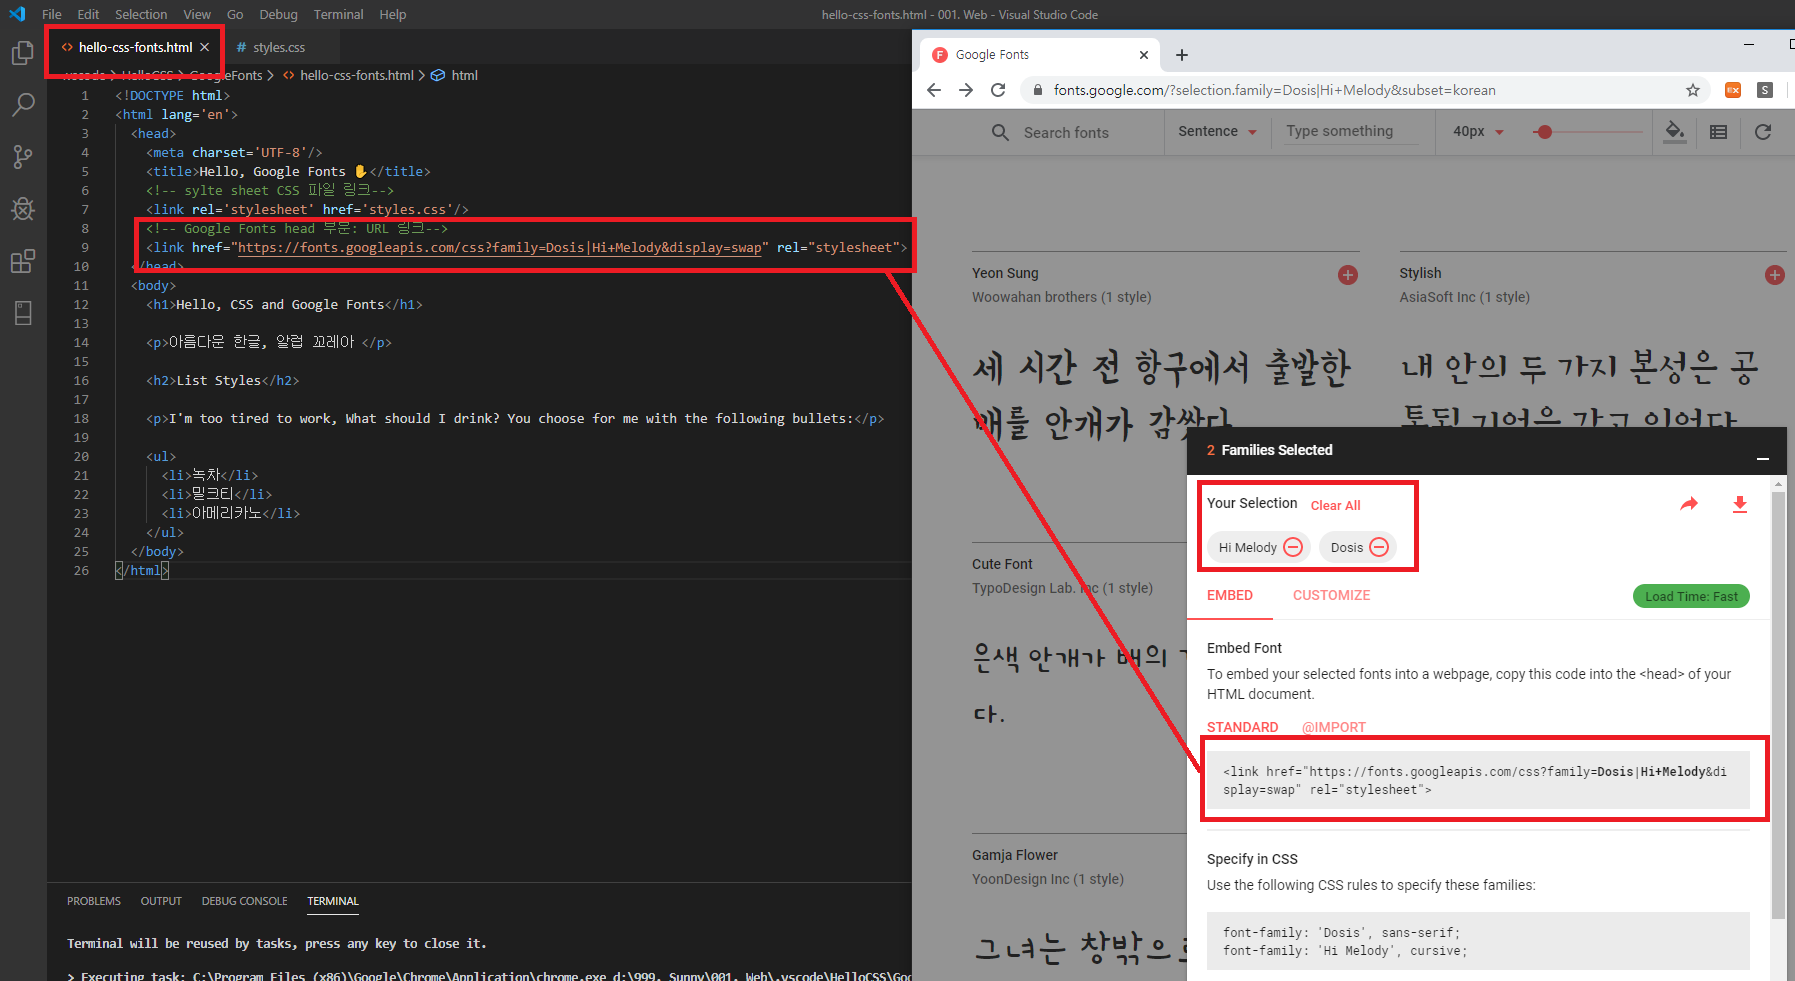Click the Search fonts magnifier icon
This screenshot has width=1795, height=981.
coord(1000,132)
